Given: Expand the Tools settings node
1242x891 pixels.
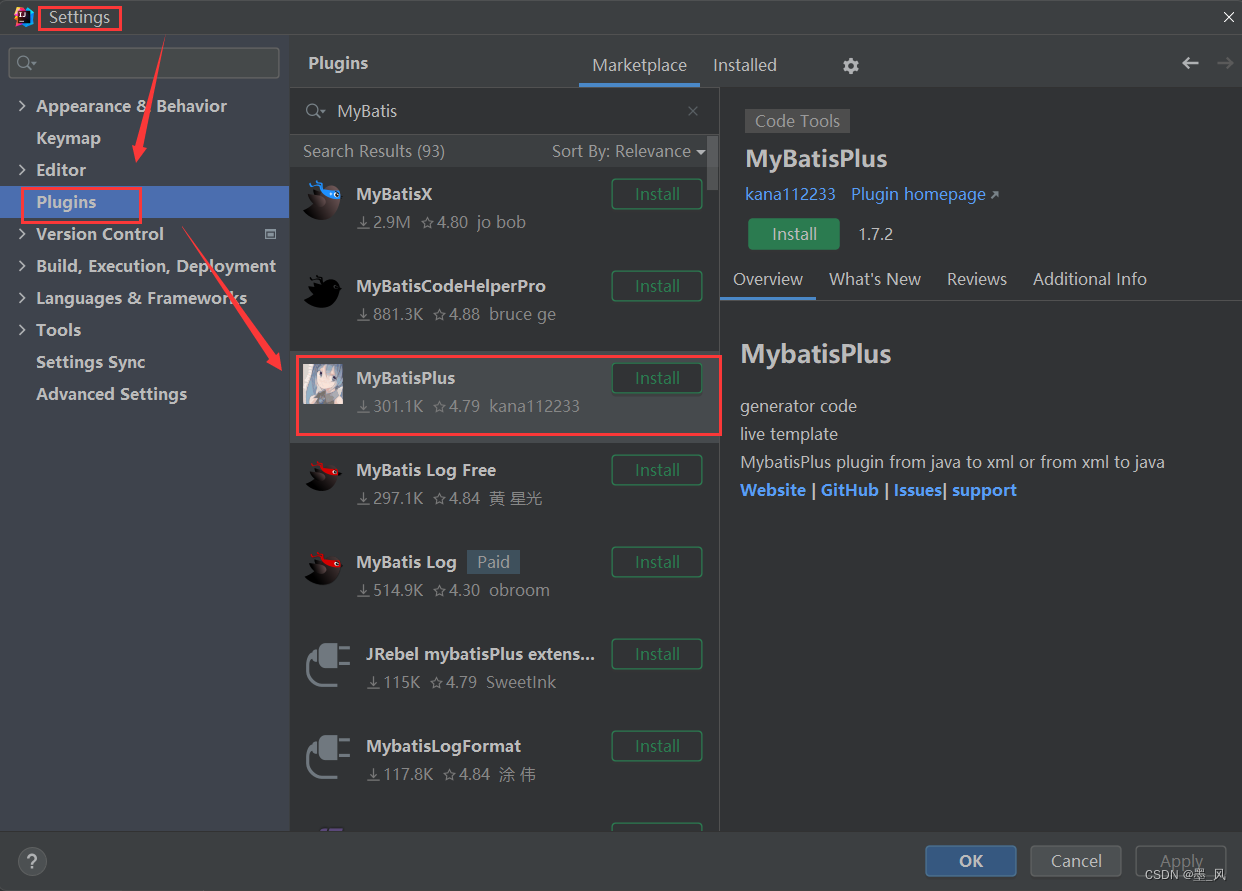Looking at the screenshot, I should (22, 330).
